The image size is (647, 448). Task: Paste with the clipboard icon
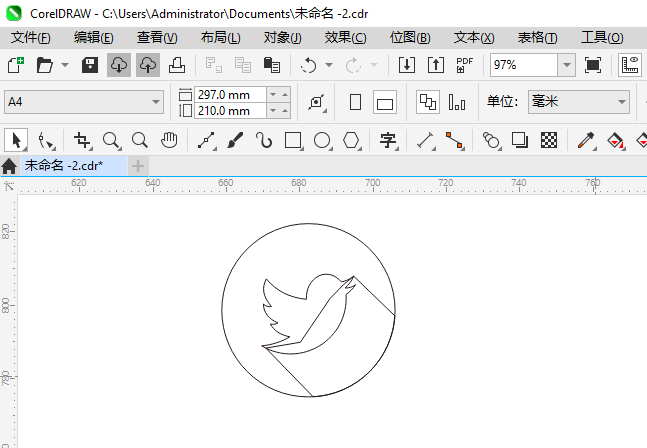272,65
